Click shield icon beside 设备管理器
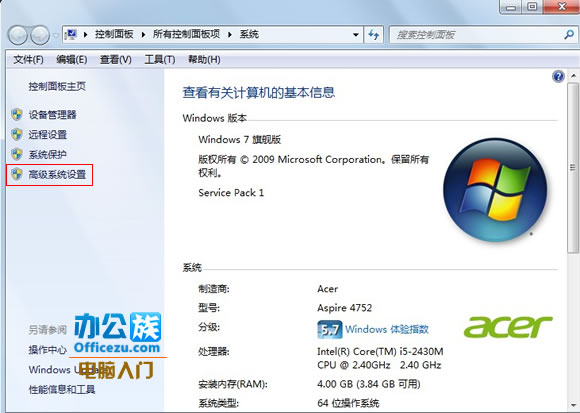Viewport: 580px width, 413px height. (x=17, y=115)
